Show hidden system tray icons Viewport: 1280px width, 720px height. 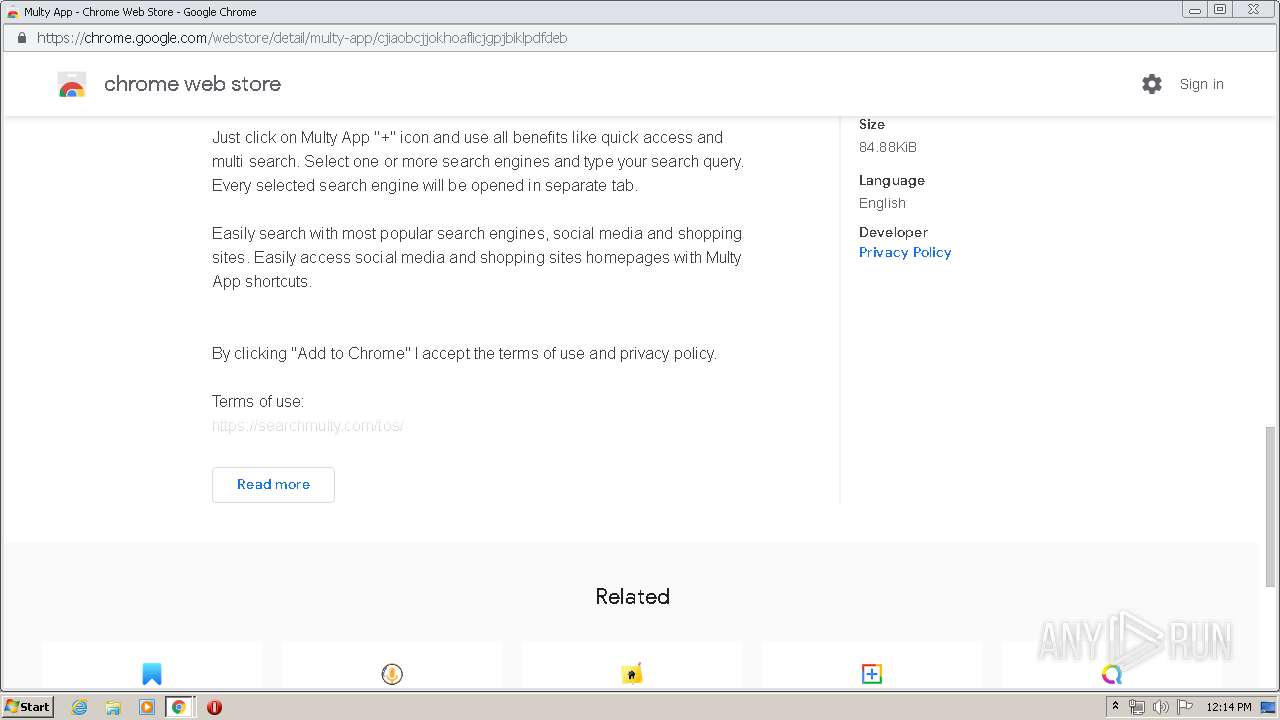tap(1115, 706)
